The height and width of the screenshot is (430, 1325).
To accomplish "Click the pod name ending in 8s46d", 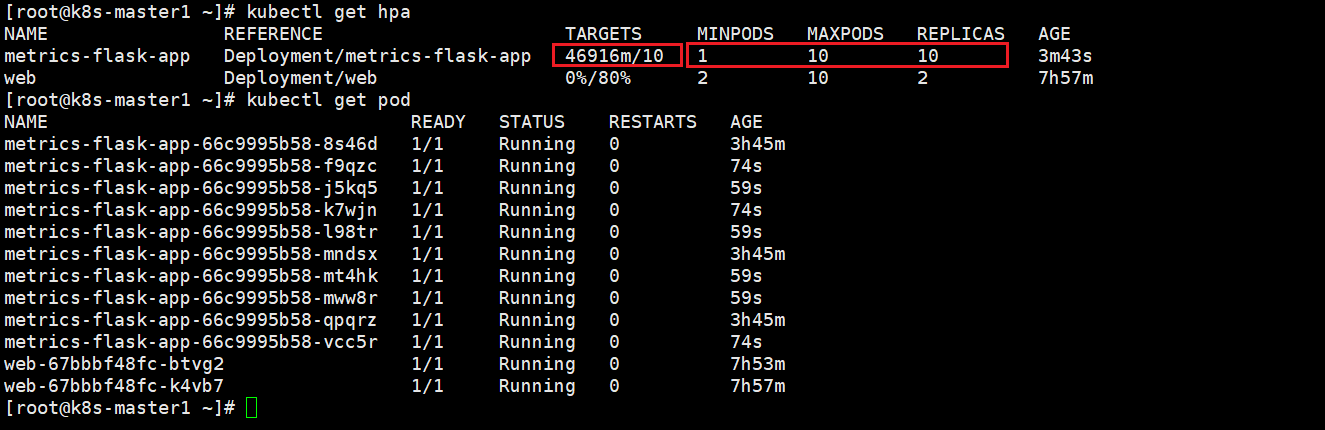I will click(x=191, y=144).
